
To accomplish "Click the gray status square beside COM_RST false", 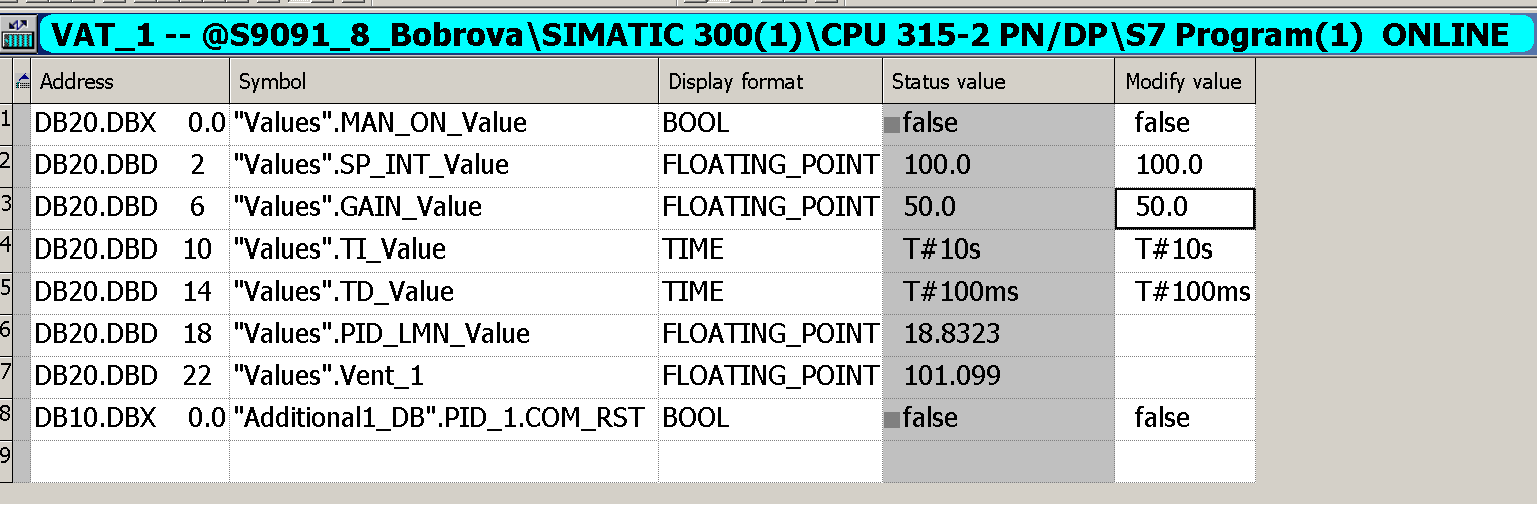I will click(x=891, y=419).
